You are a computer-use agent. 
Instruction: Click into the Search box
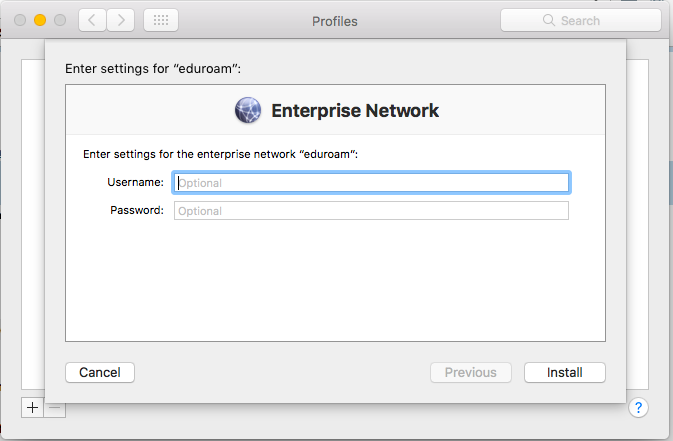(590, 20)
